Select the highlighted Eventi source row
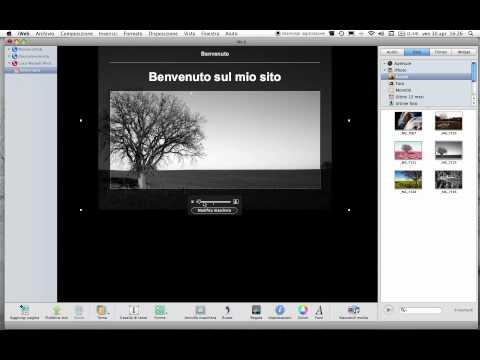Viewport: 480px width, 360px height. (426, 77)
